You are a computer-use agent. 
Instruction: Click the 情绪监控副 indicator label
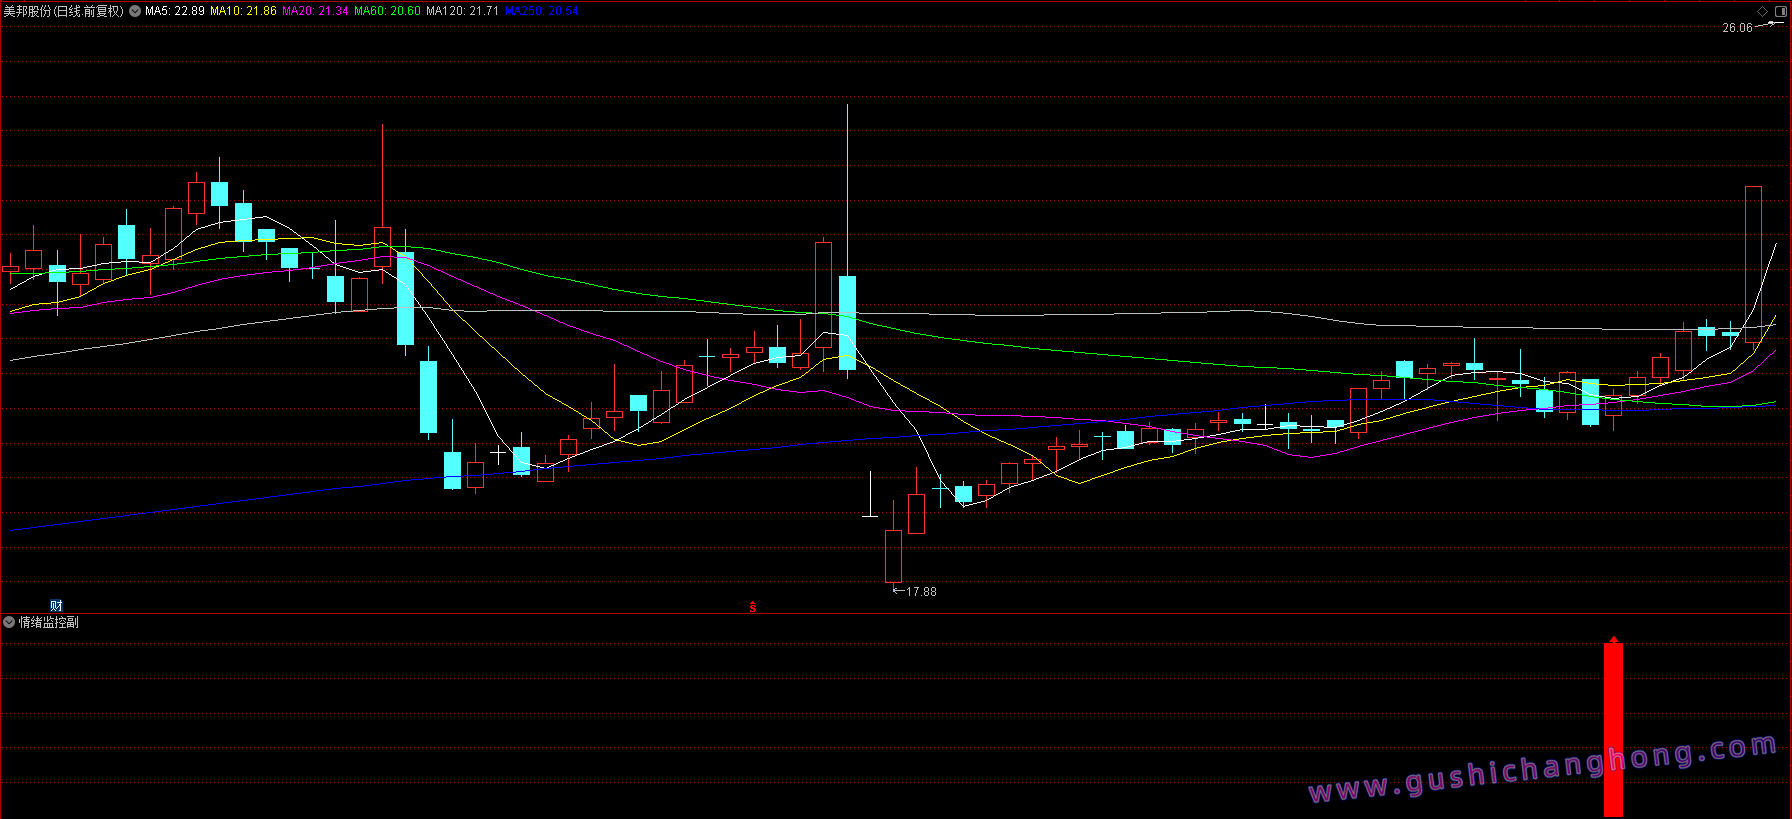point(49,622)
